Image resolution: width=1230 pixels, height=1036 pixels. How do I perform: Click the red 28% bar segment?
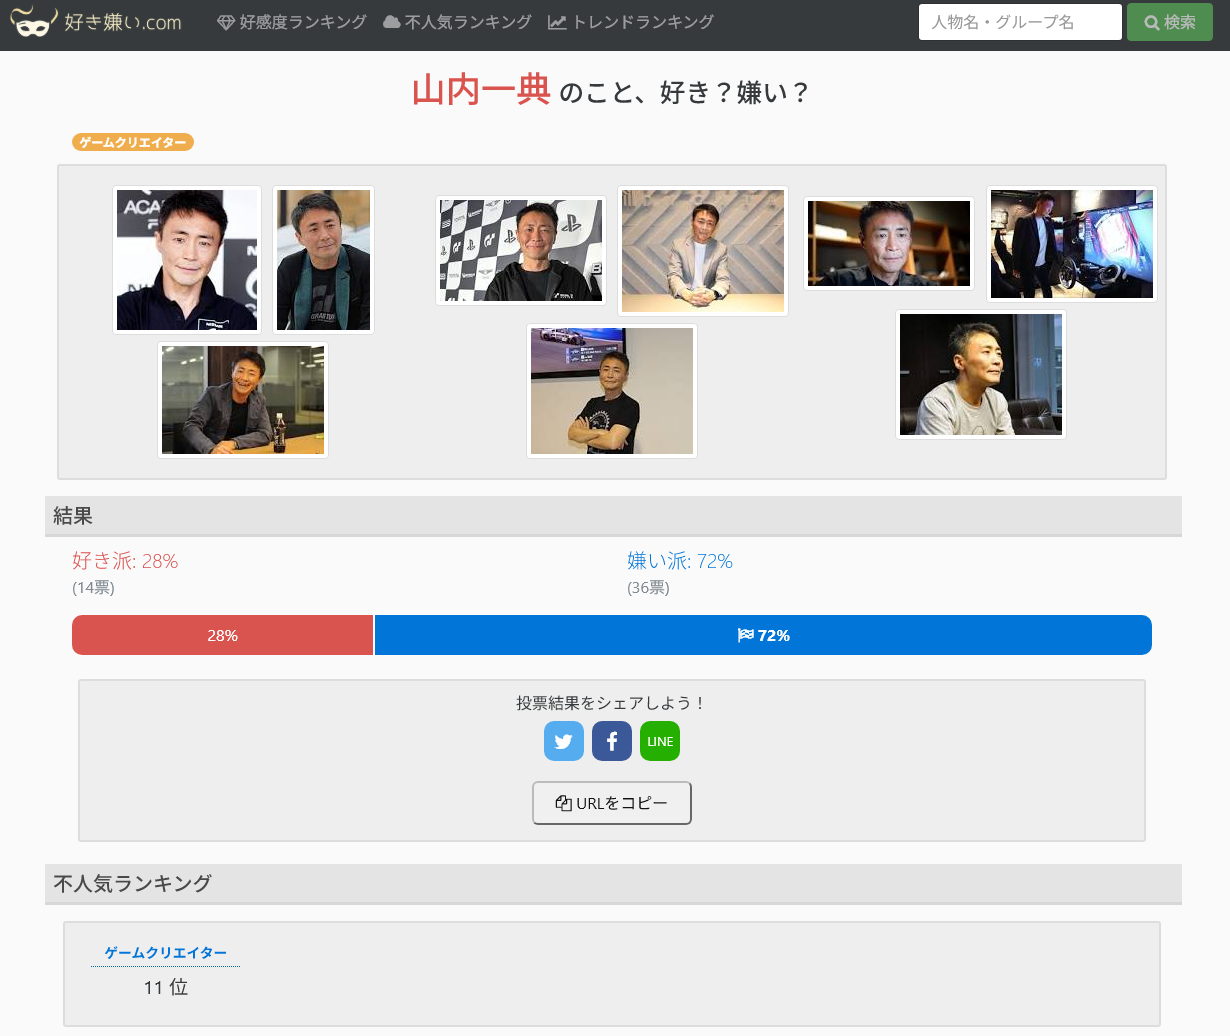point(223,635)
